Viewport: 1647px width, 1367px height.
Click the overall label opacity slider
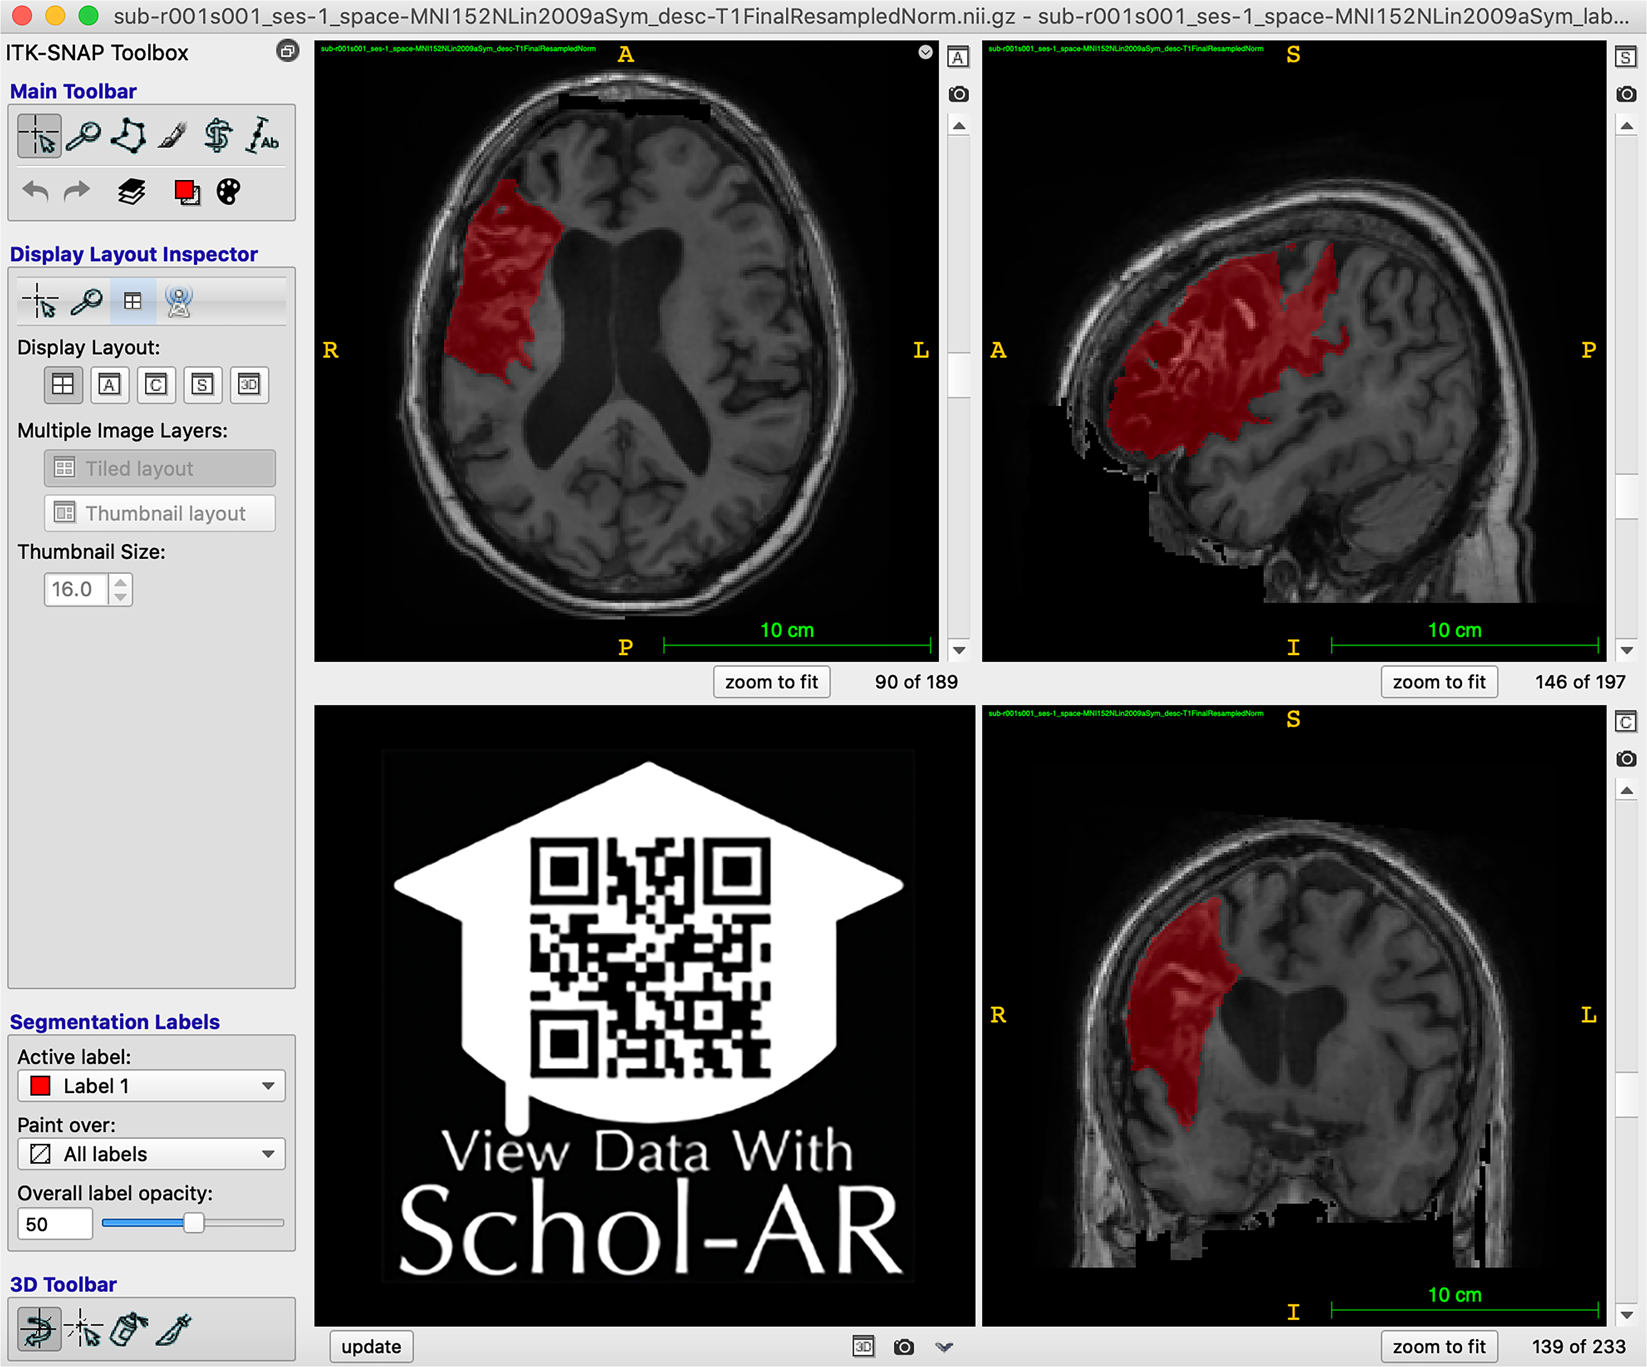(x=194, y=1223)
